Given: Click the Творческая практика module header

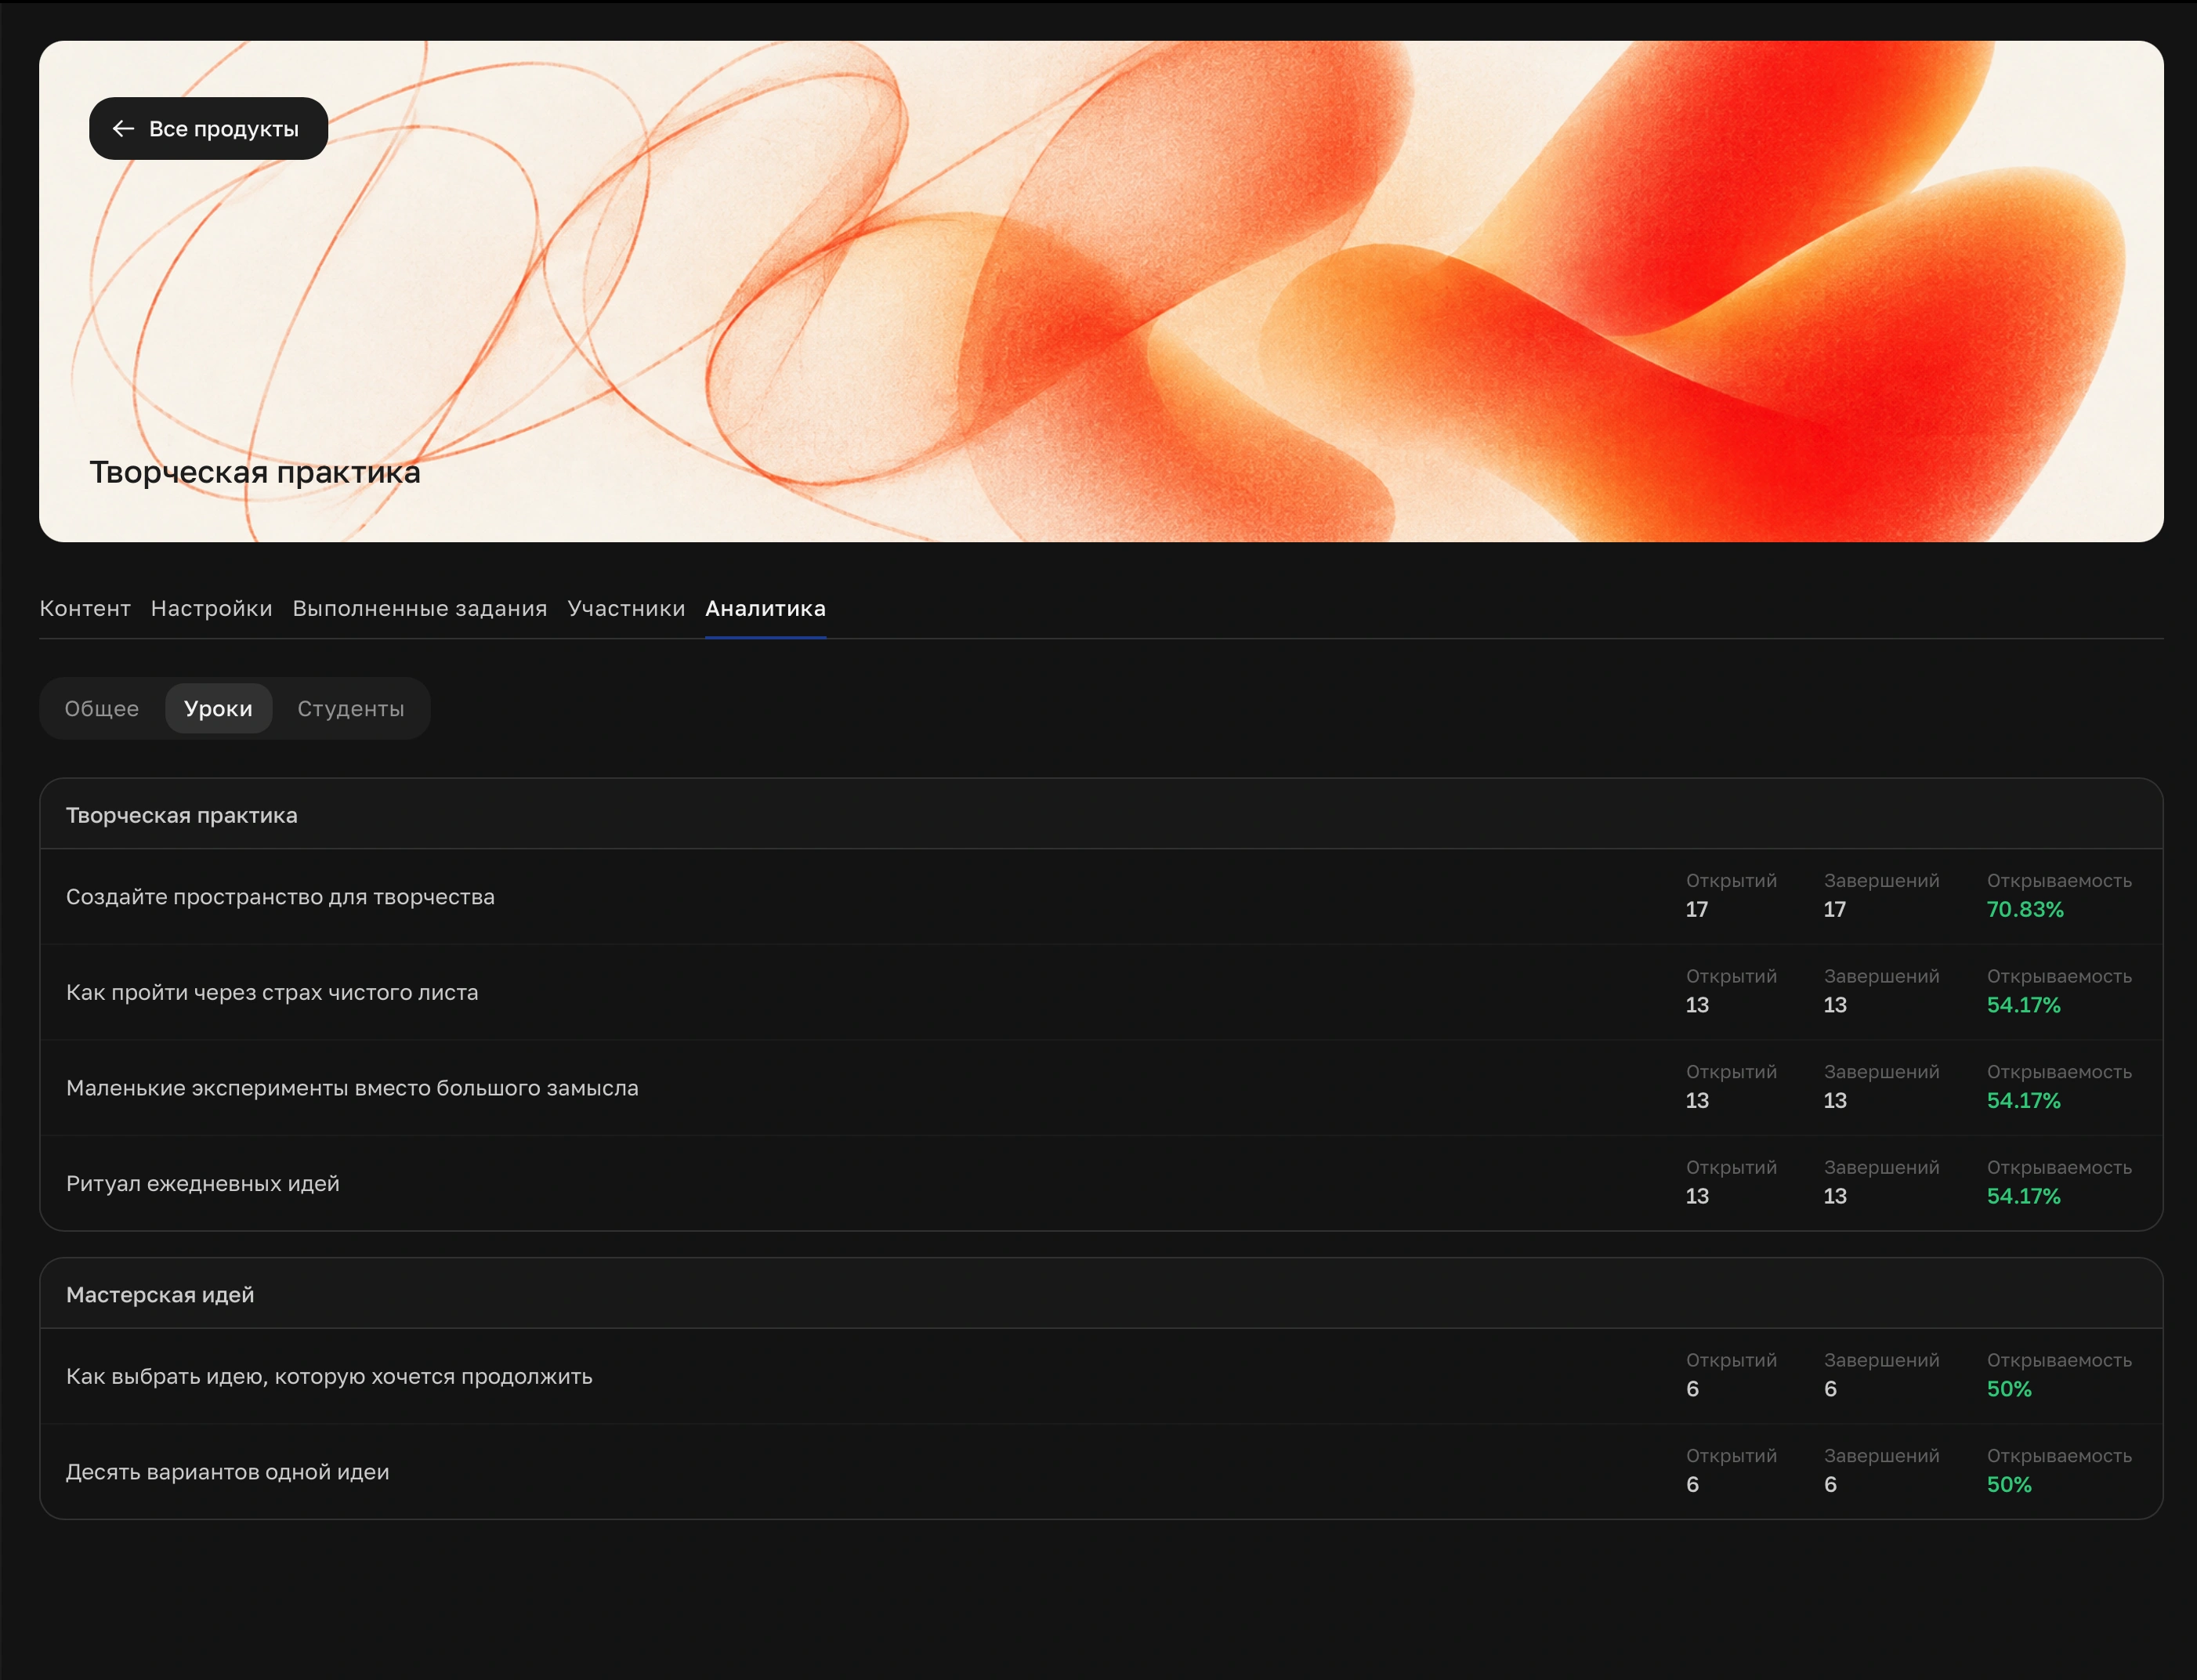Looking at the screenshot, I should click(x=1101, y=815).
